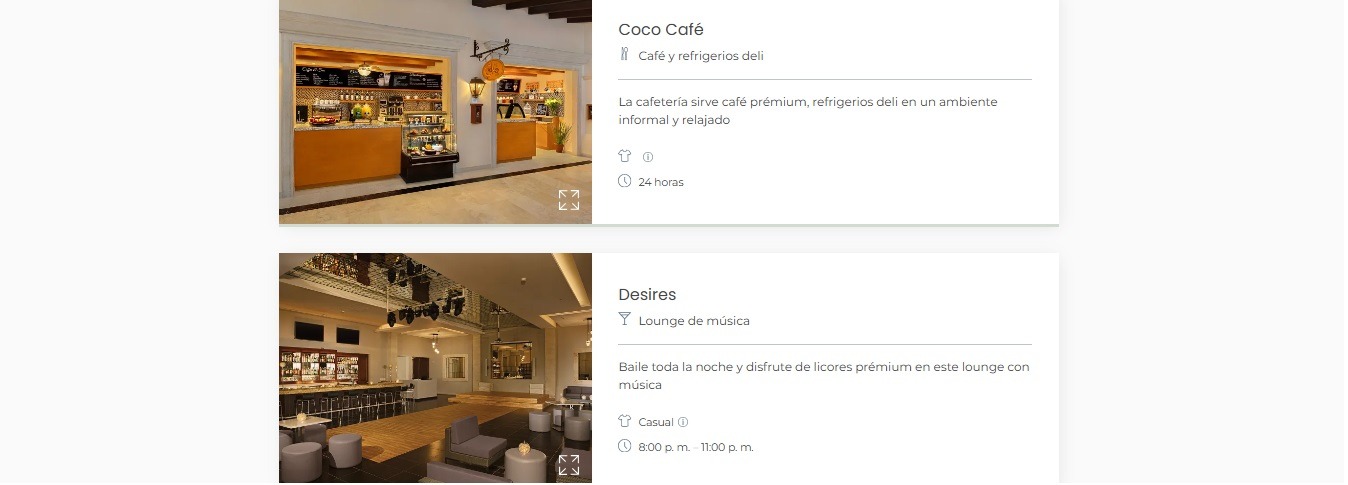1348x485 pixels.
Task: Click the Coco Café interior image
Action: click(435, 112)
